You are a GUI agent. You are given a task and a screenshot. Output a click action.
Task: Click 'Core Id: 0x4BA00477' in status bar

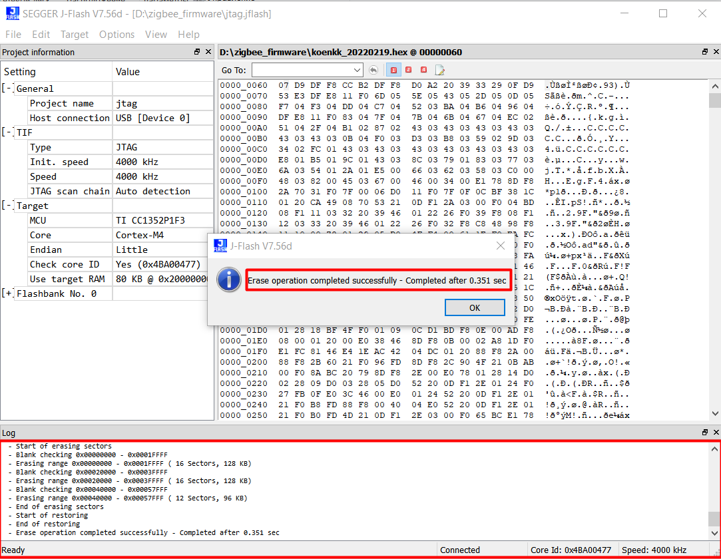coord(571,550)
